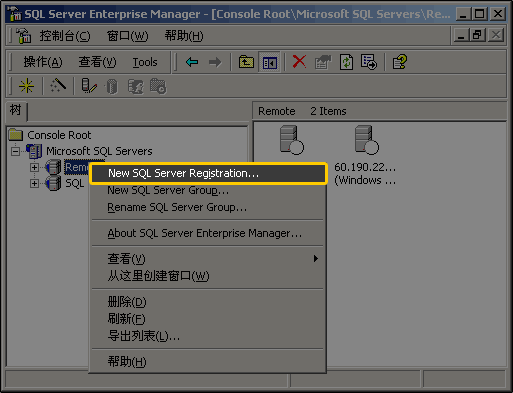
Task: Click the Refresh toolbar icon
Action: [346, 62]
